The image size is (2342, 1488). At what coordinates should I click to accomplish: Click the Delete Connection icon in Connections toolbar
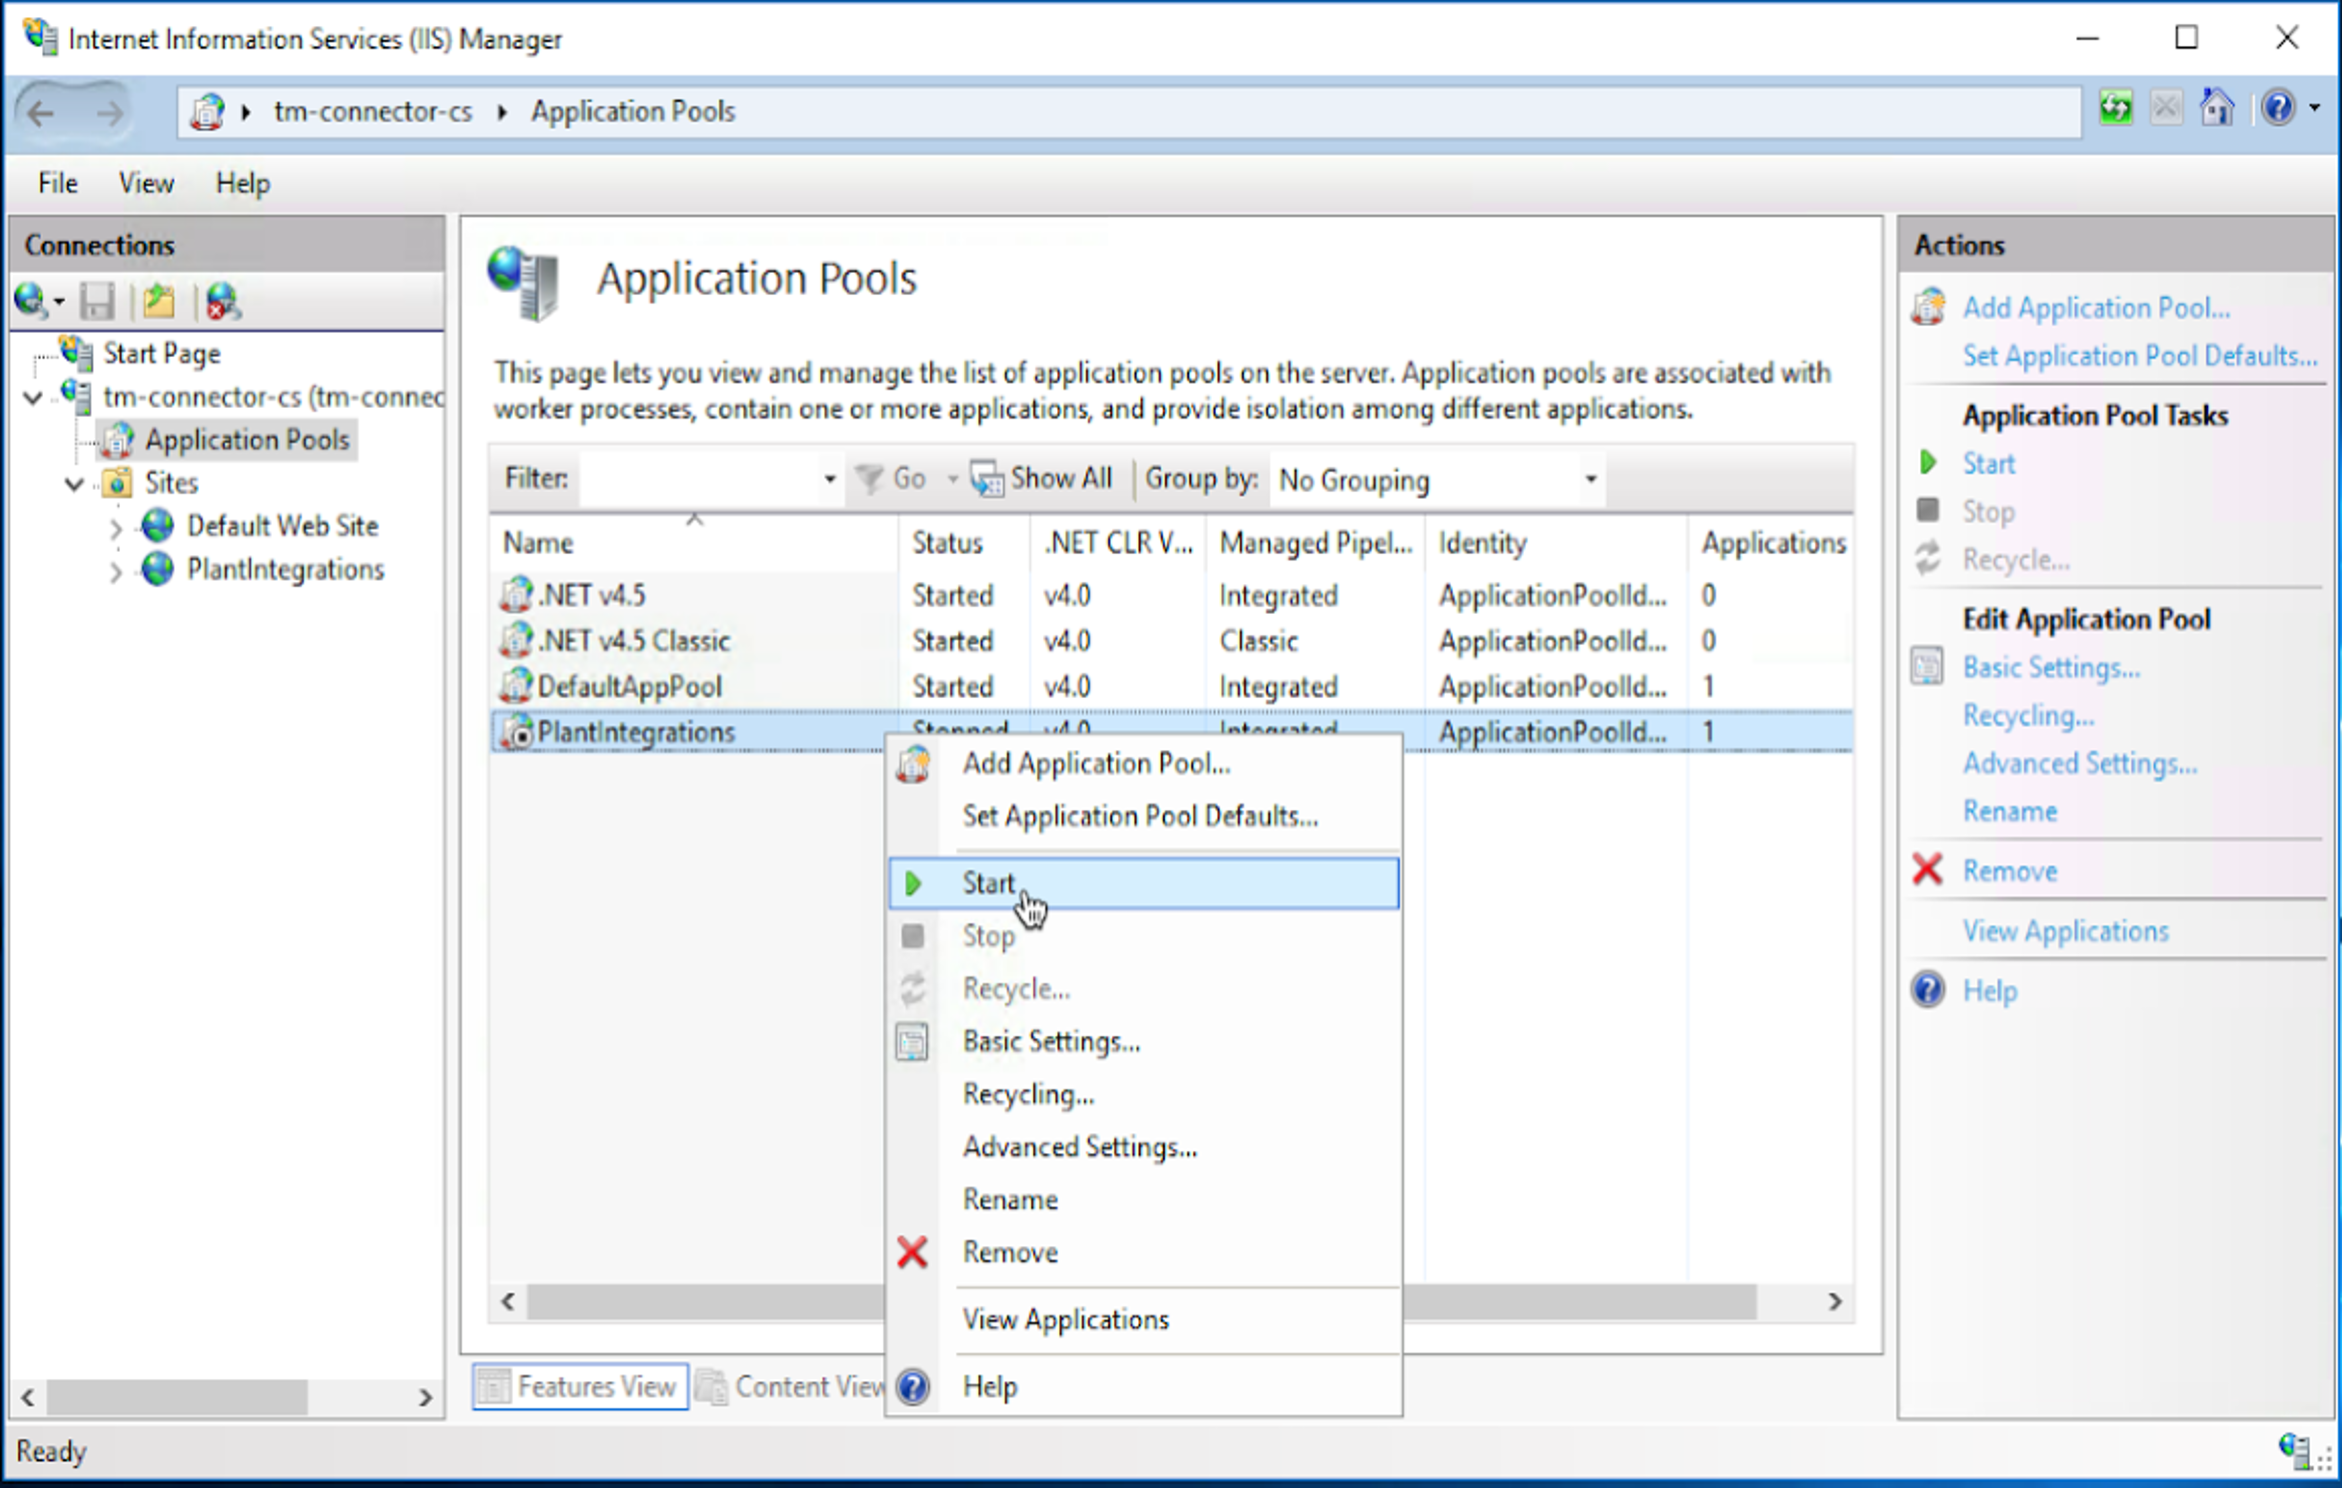click(x=222, y=301)
